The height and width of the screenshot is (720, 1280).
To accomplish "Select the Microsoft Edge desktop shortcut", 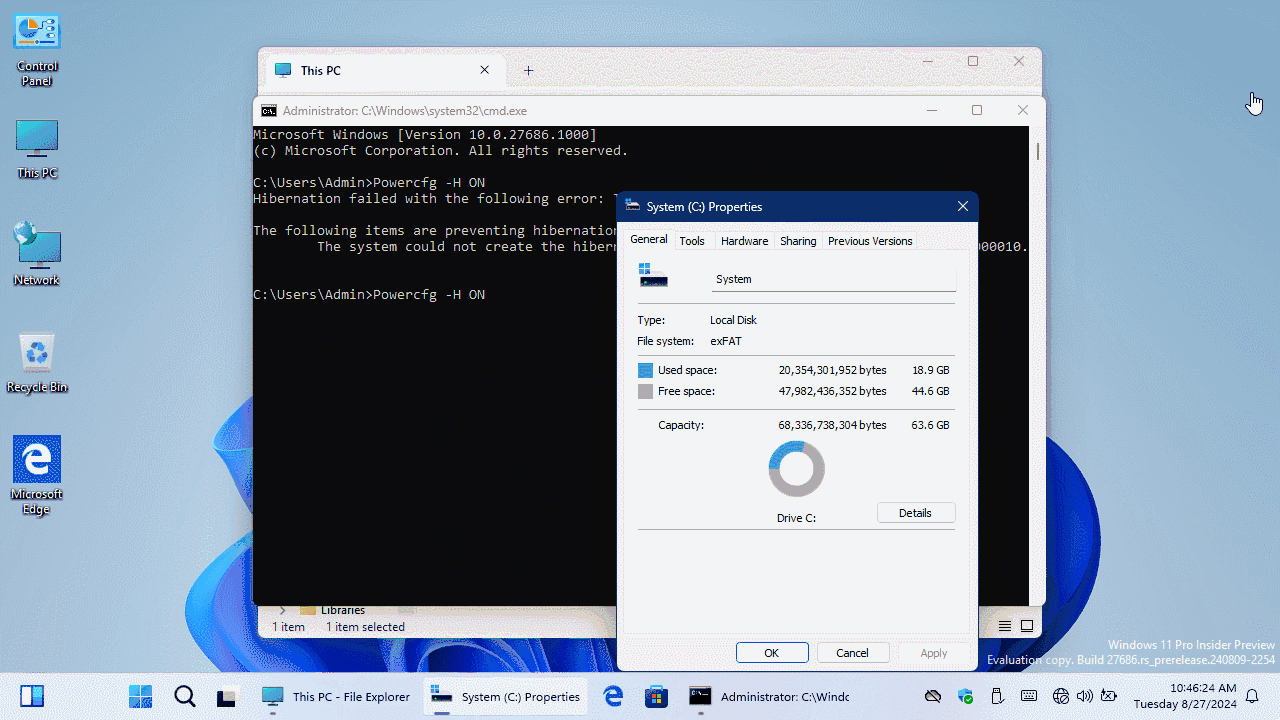I will (37, 476).
